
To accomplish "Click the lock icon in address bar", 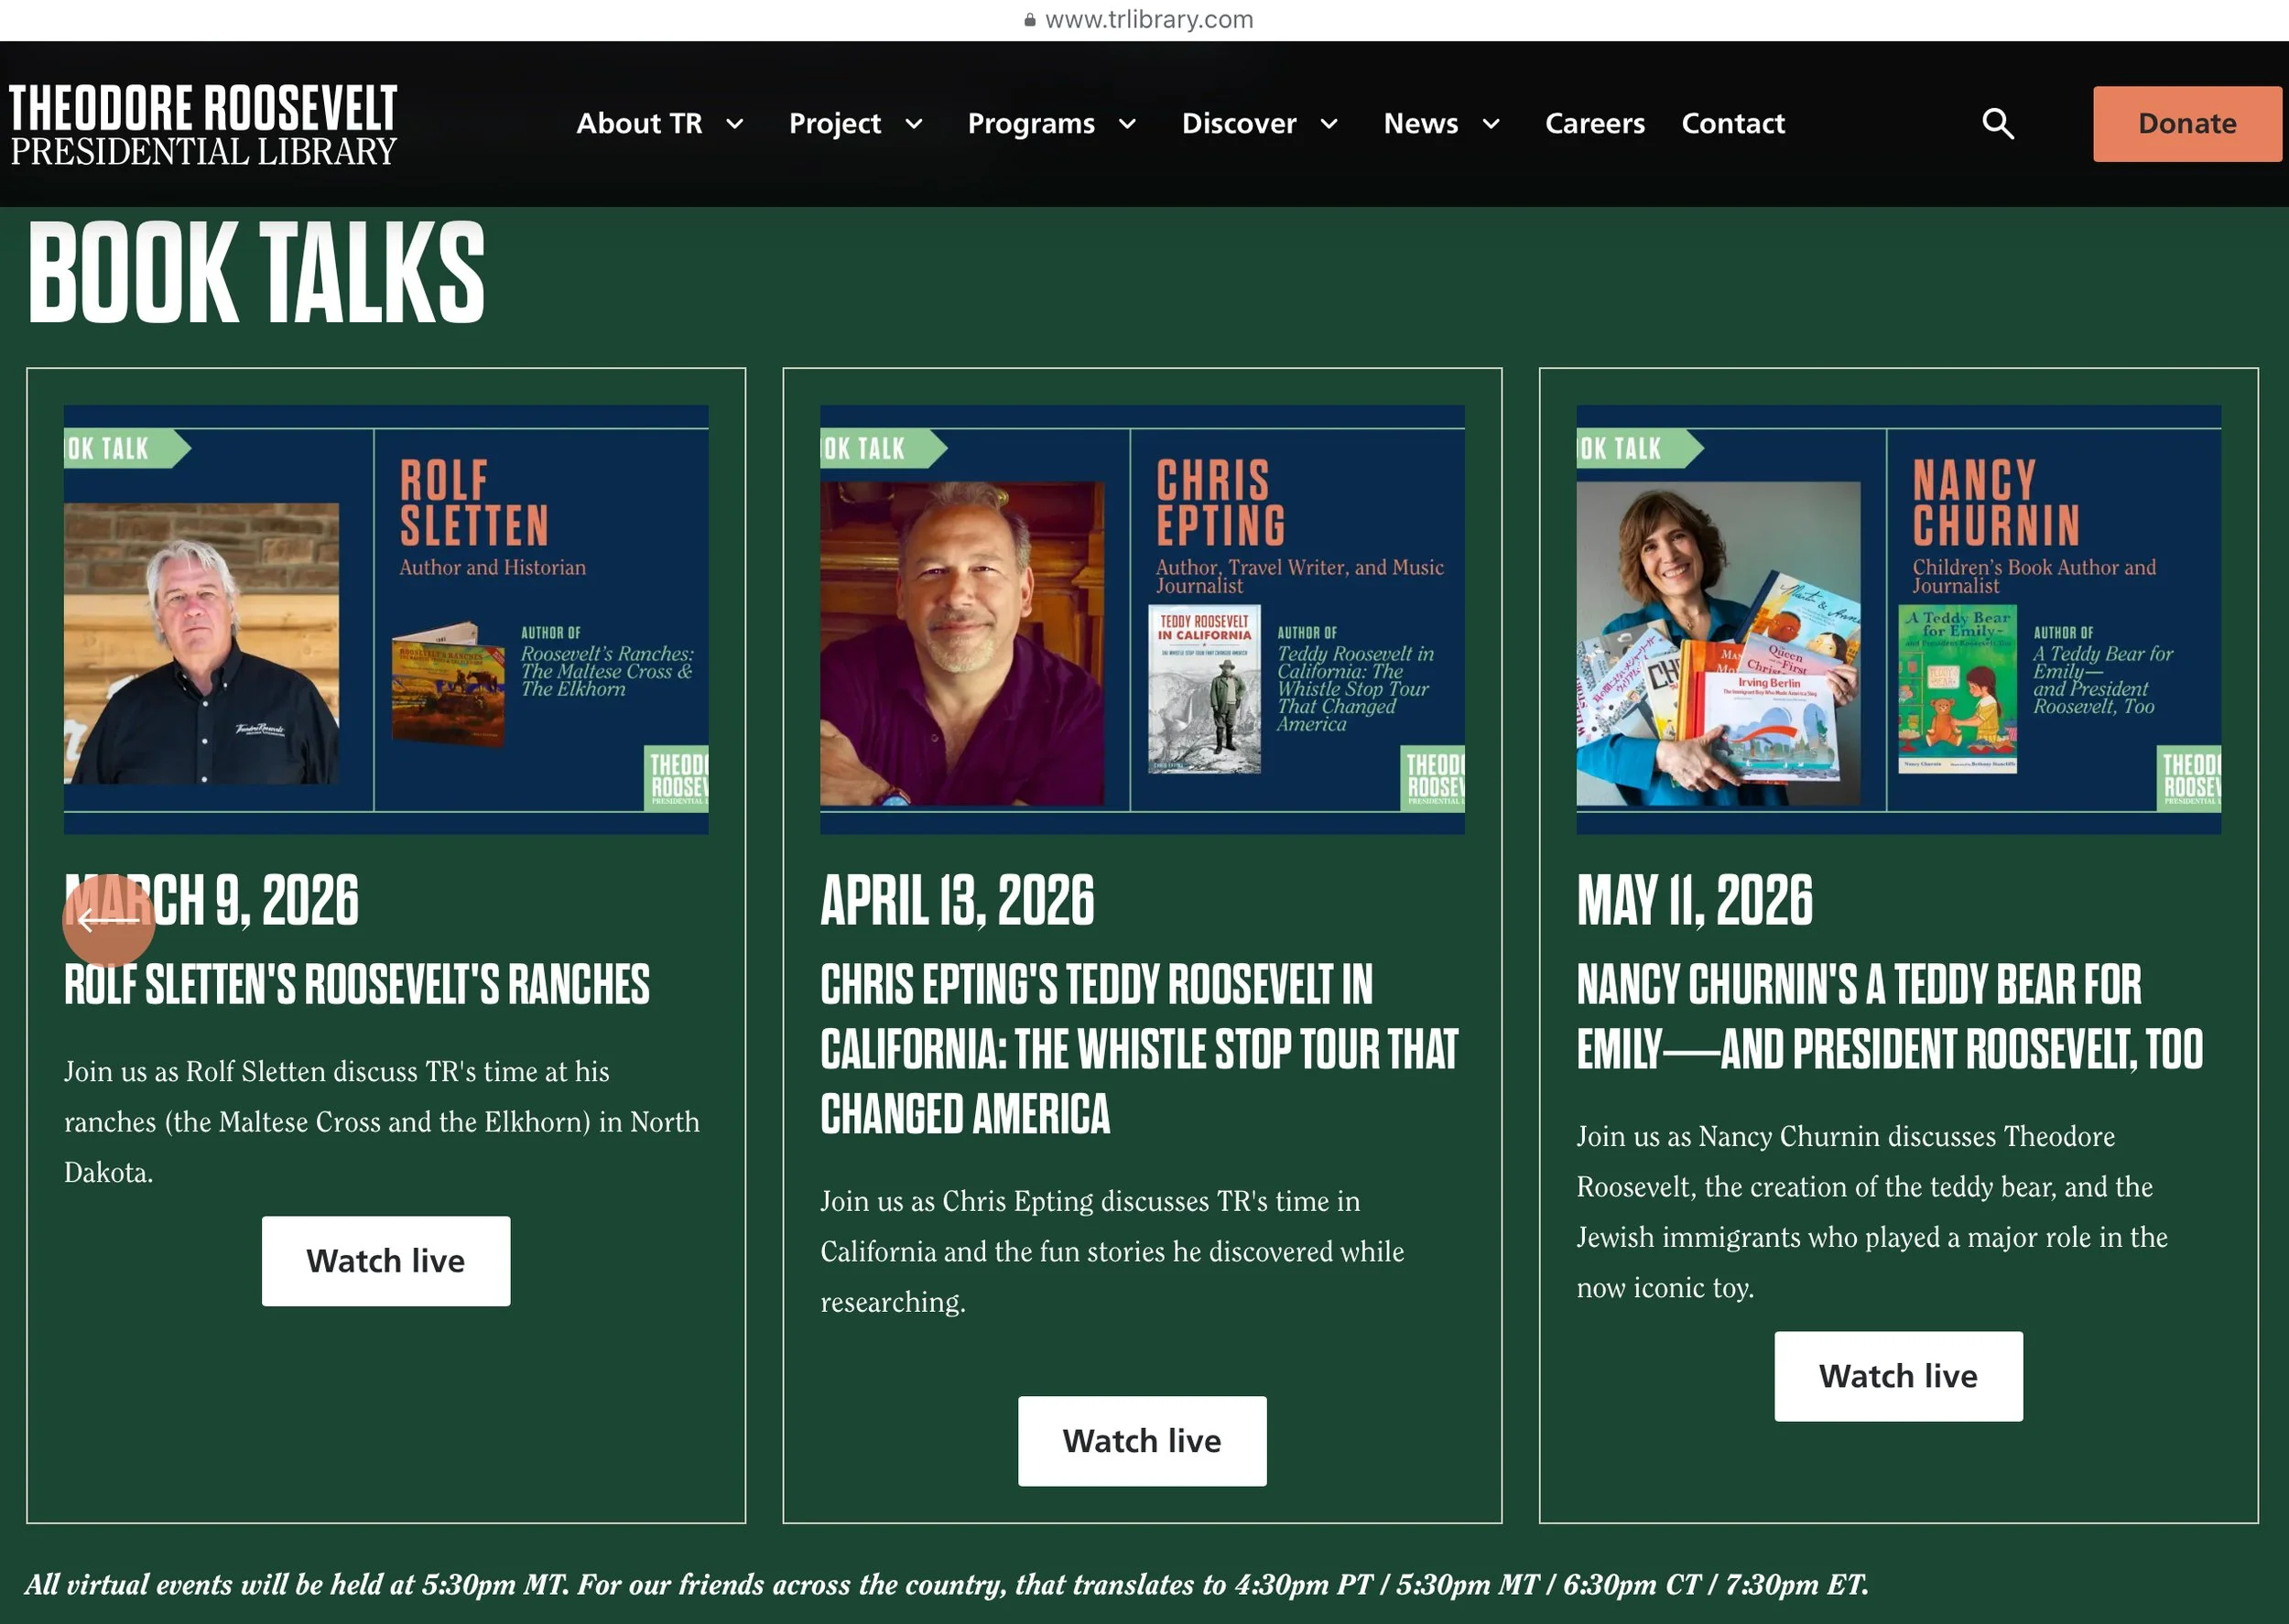I will [1029, 20].
